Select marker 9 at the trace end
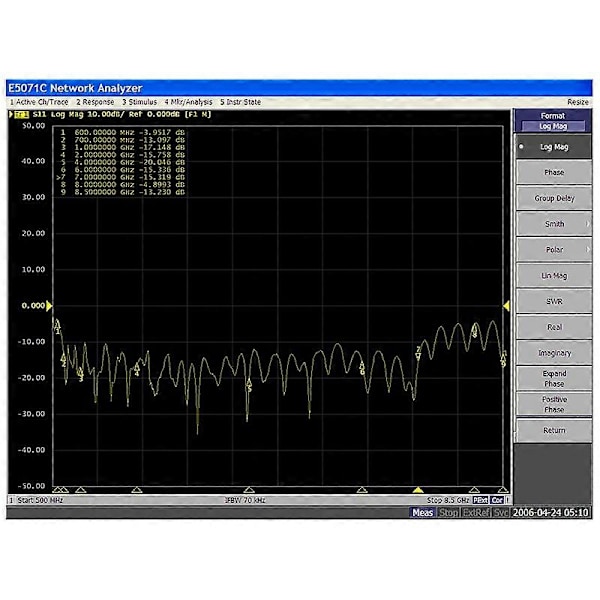Viewport: 600px width, 600px height. [504, 359]
